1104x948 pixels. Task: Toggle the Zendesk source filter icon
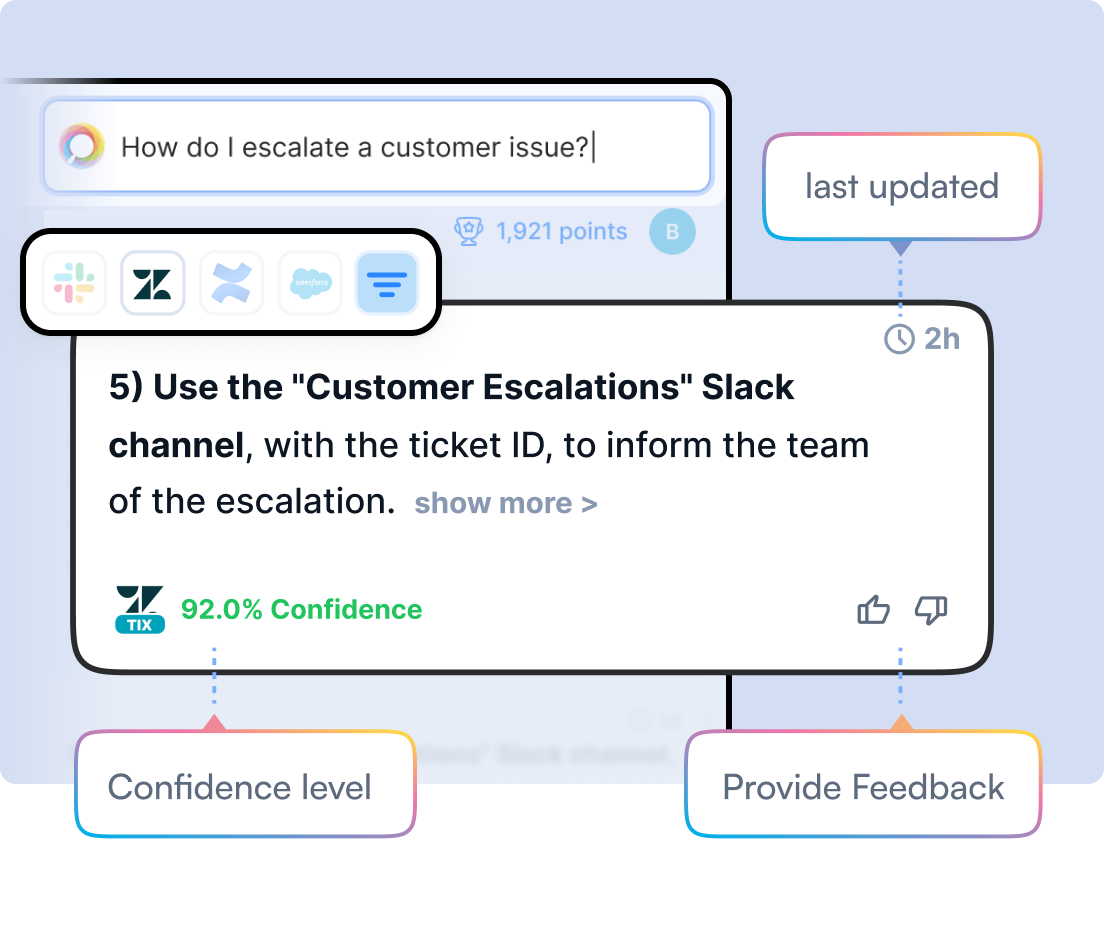[x=153, y=283]
